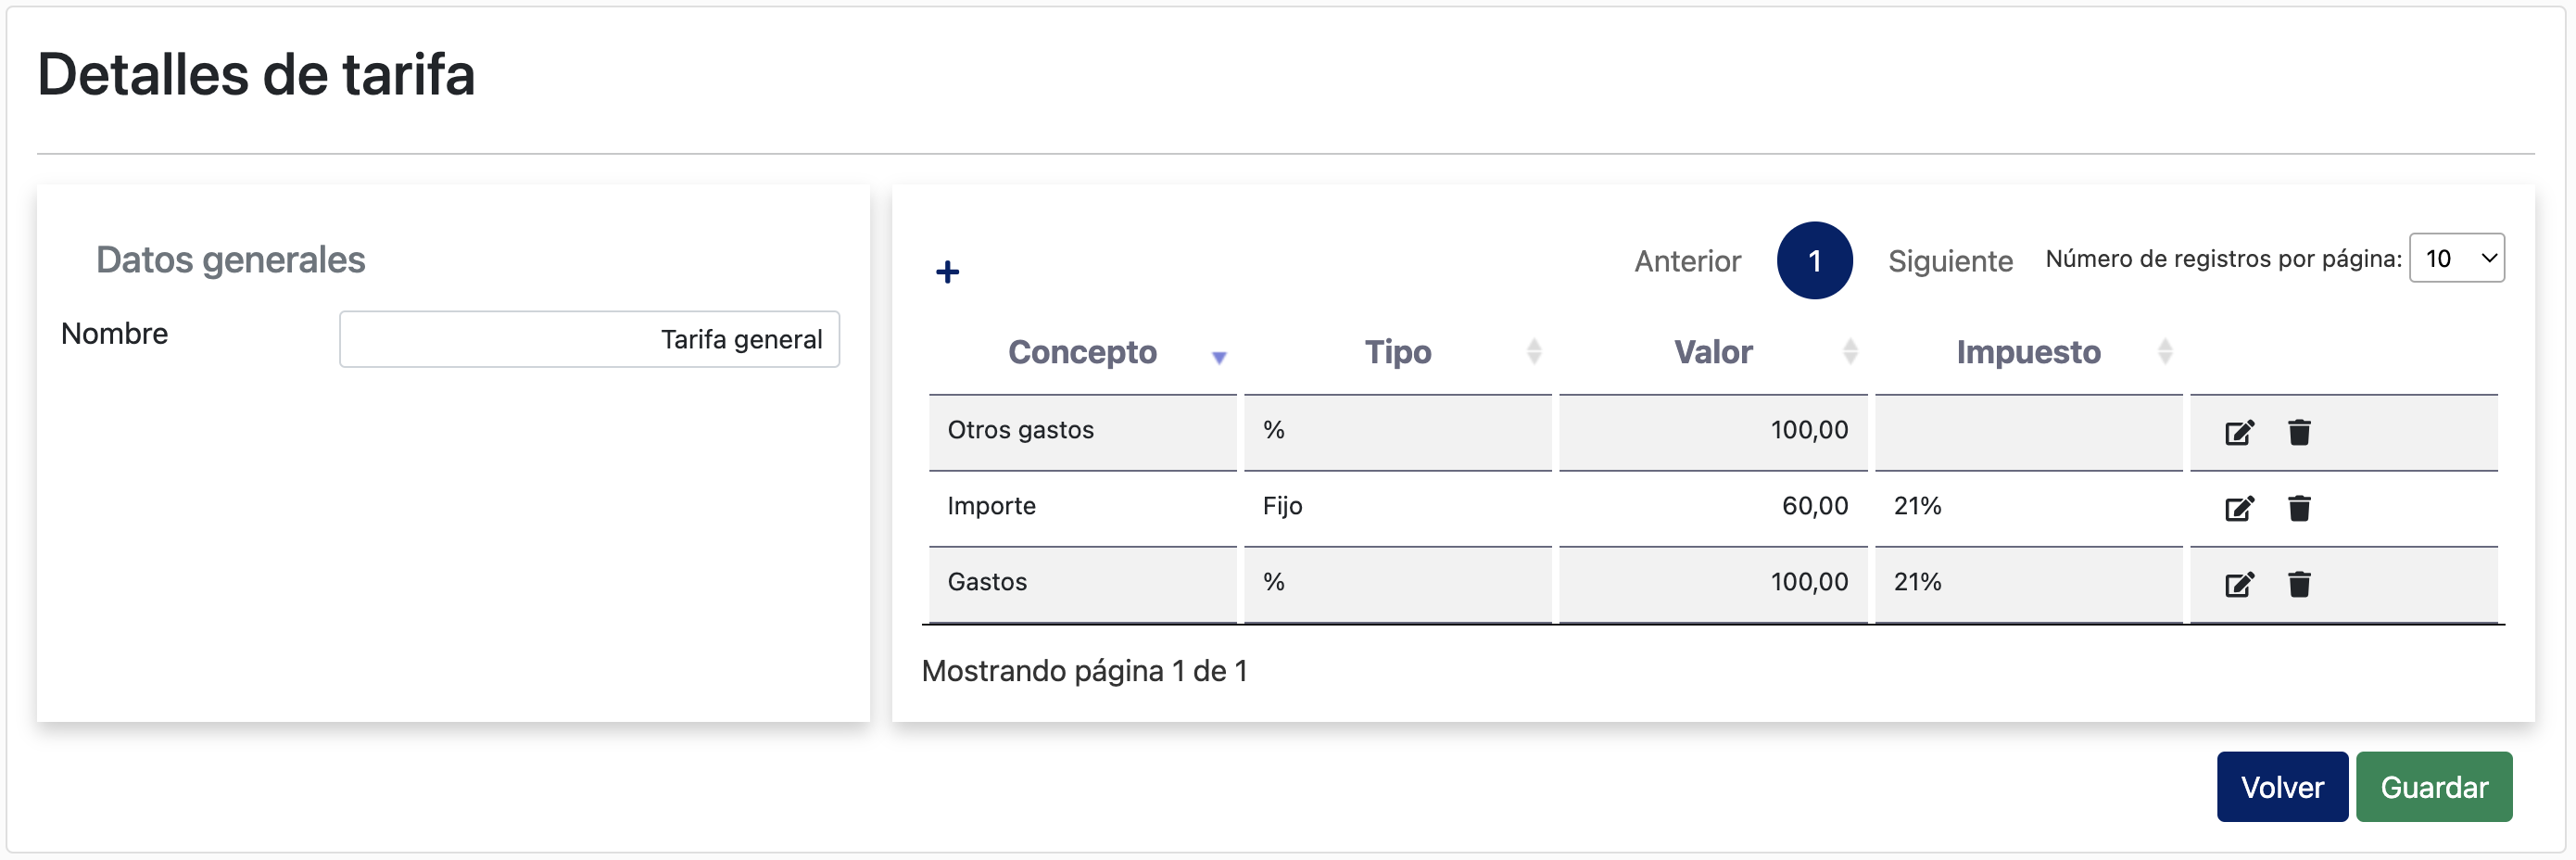The height and width of the screenshot is (860, 2576).
Task: Delete the Importe row
Action: coord(2299,508)
